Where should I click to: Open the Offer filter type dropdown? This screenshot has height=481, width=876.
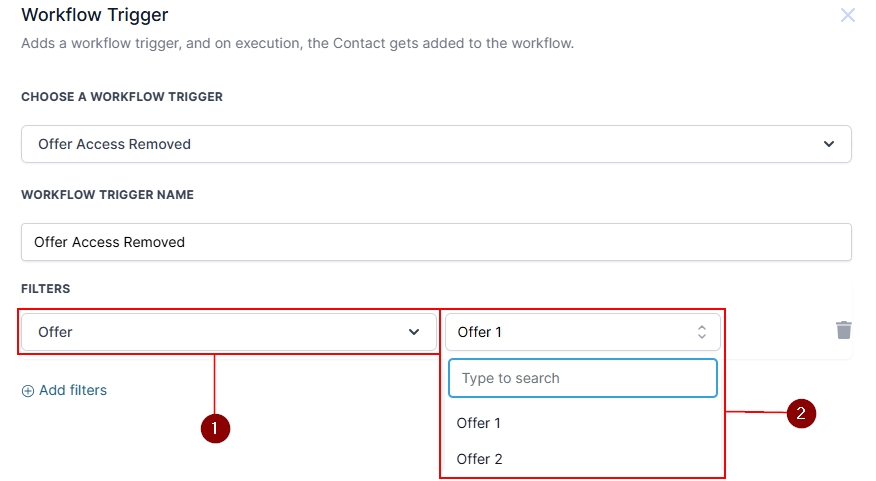click(228, 332)
